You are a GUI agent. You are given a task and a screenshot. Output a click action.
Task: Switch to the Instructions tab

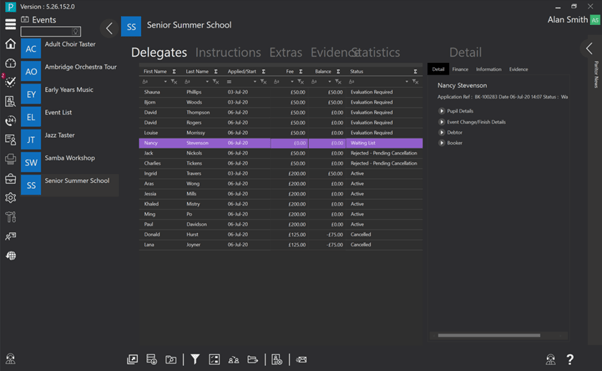click(228, 52)
